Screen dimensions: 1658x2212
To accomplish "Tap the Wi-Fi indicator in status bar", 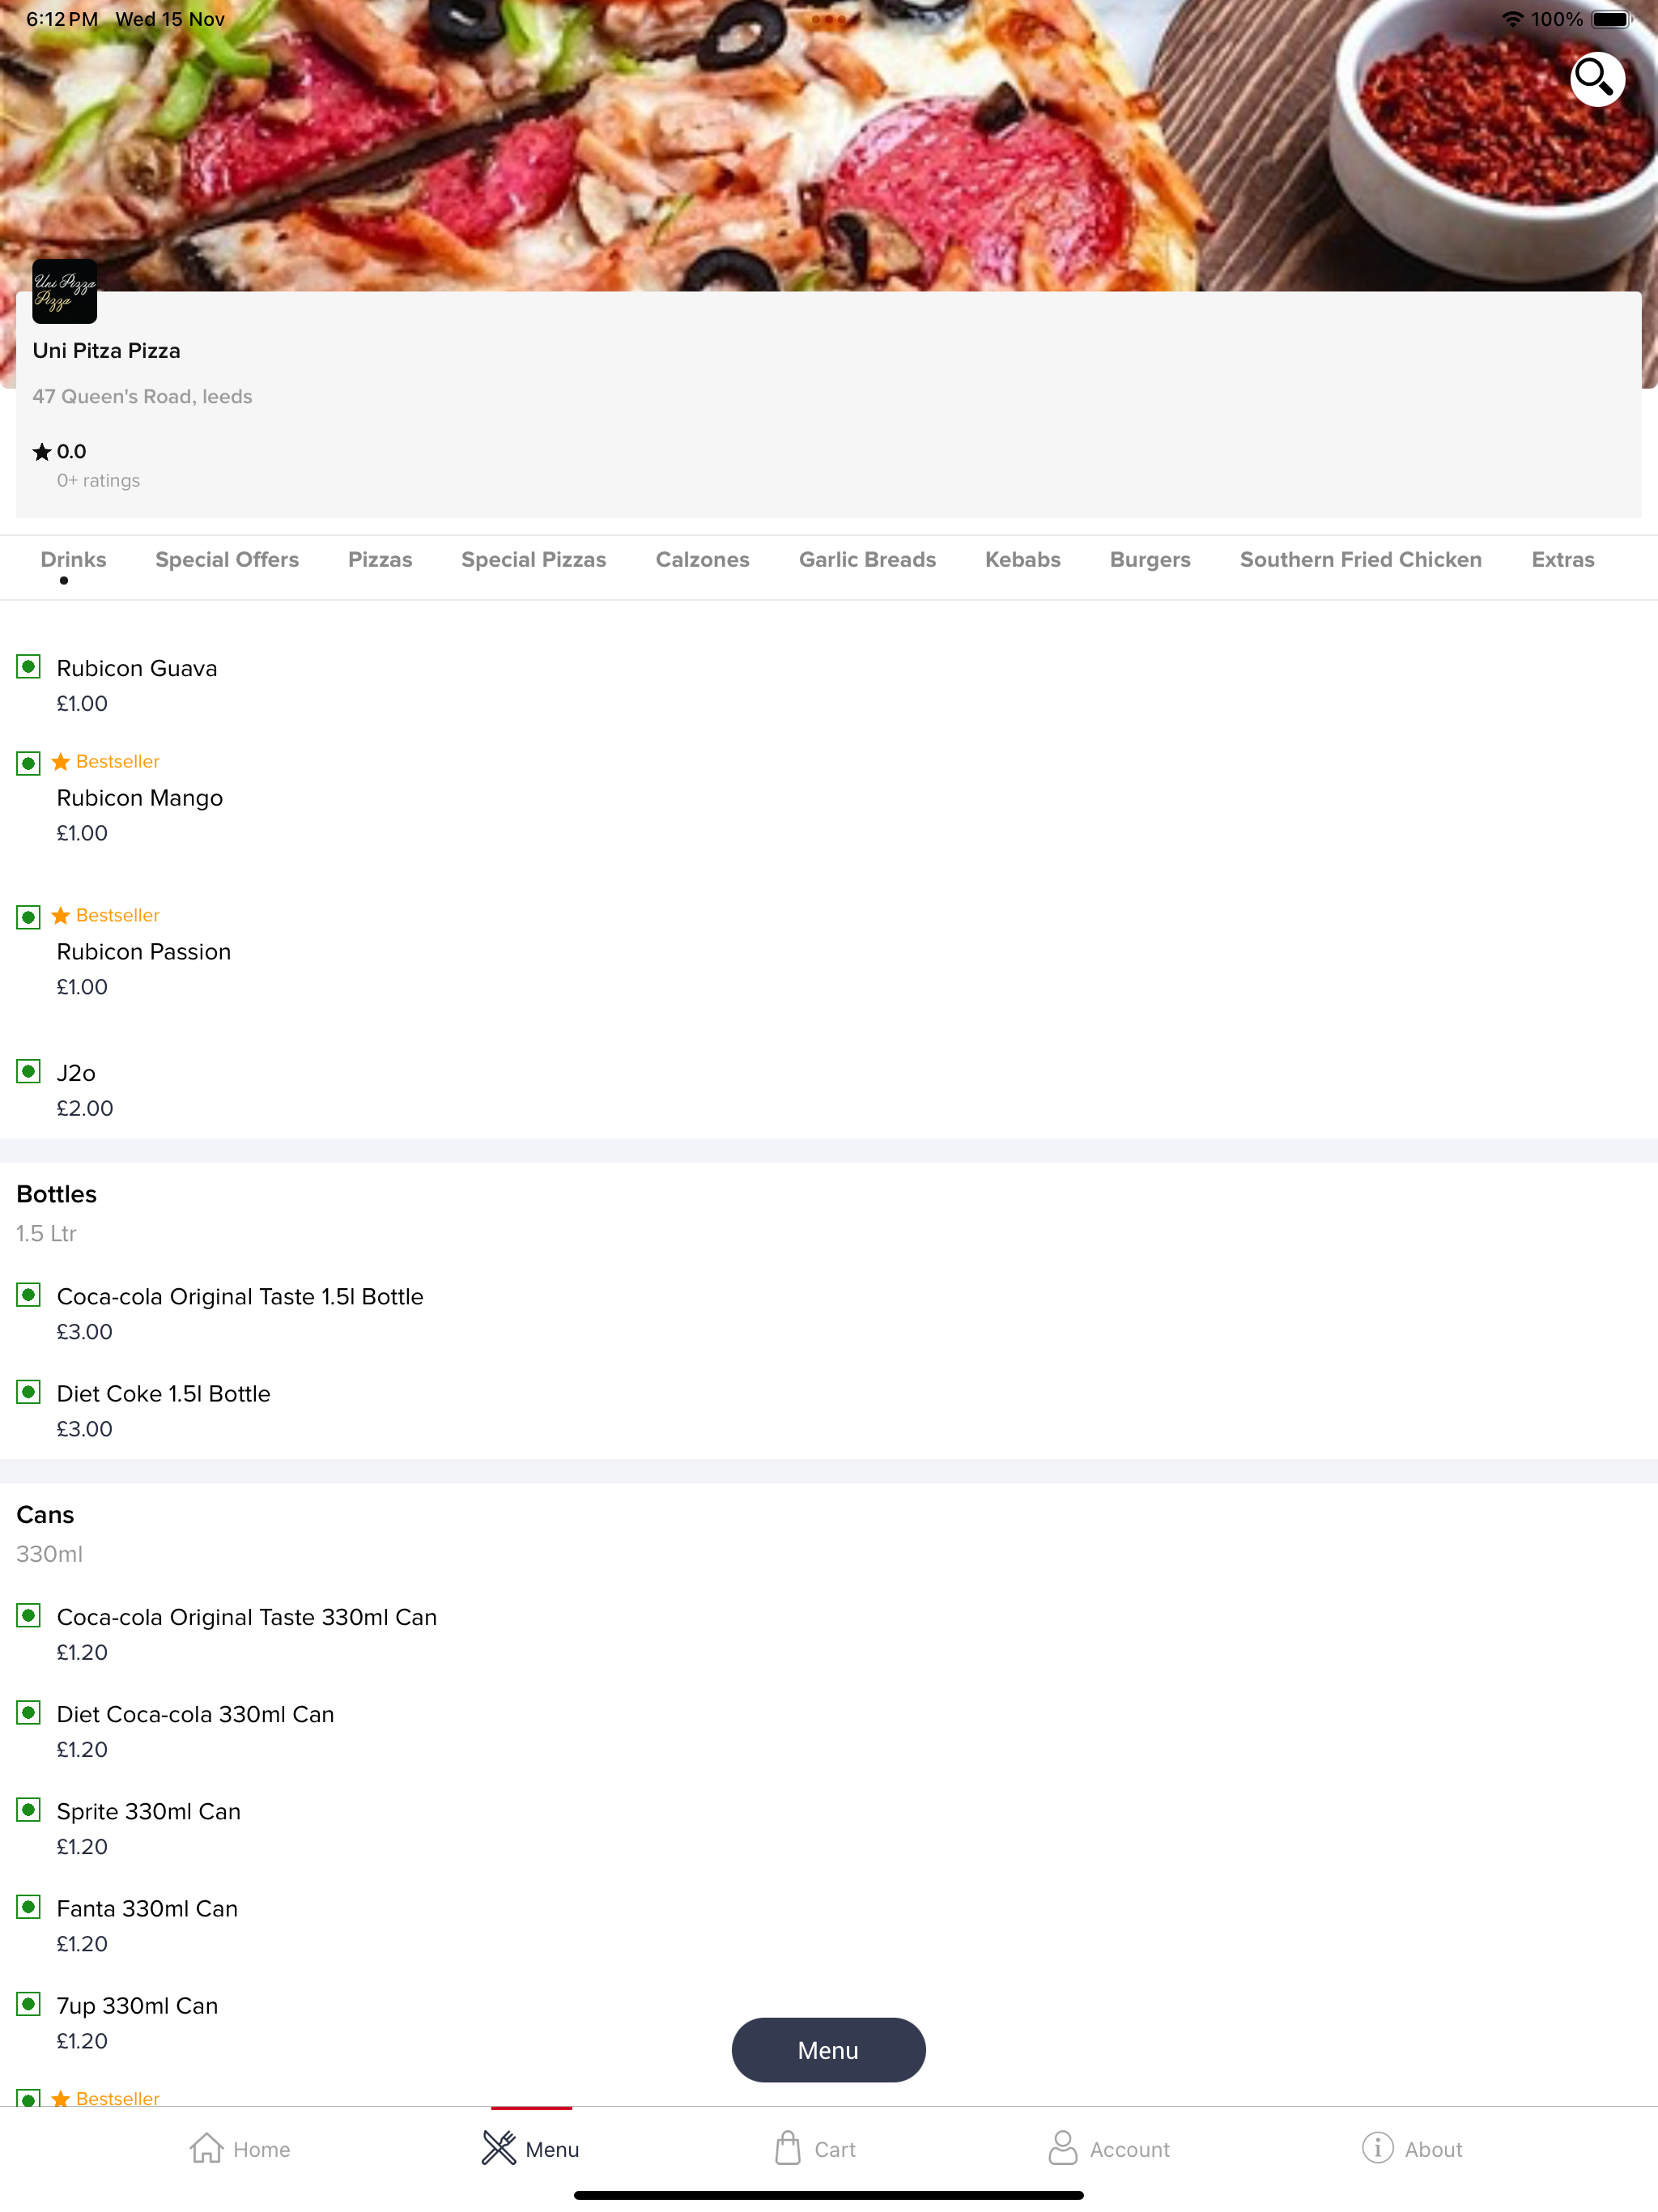I will tap(1513, 19).
